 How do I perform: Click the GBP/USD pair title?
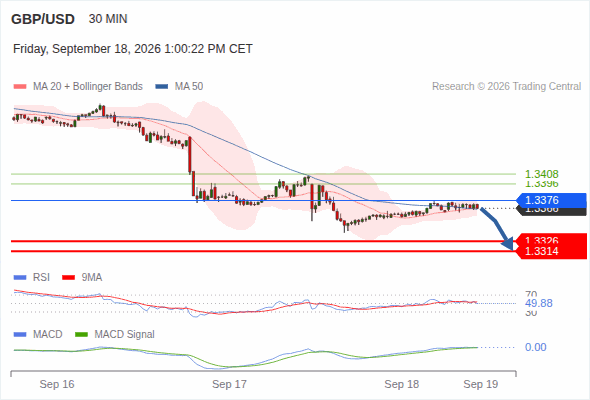(43, 19)
